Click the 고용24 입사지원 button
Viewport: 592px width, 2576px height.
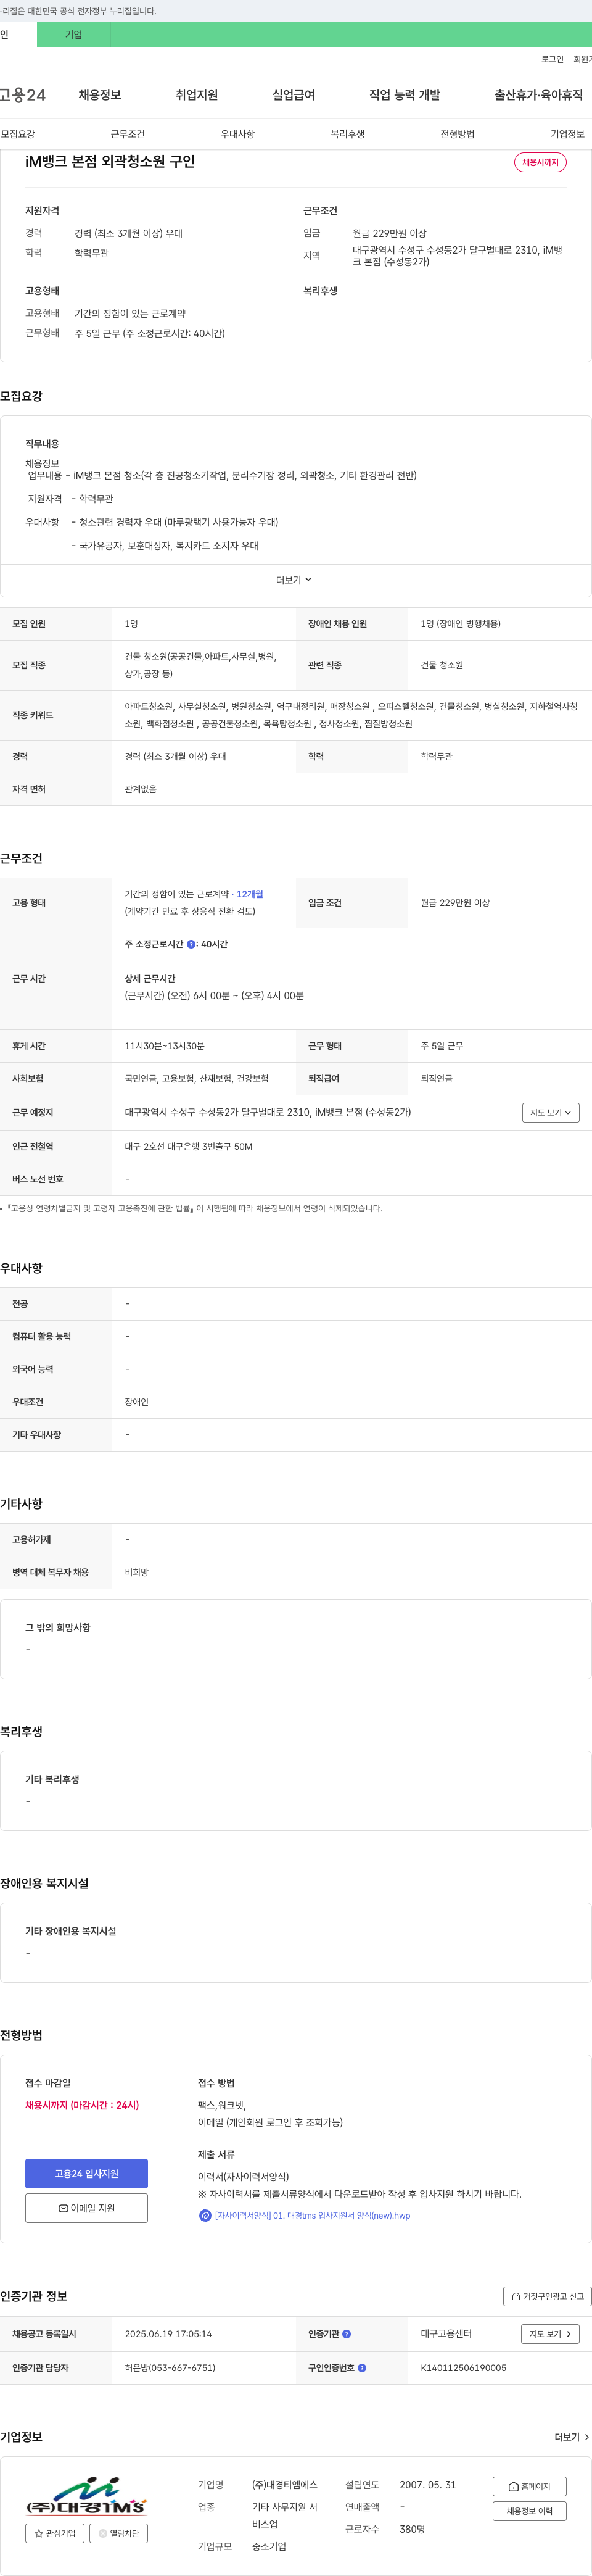[x=86, y=2174]
